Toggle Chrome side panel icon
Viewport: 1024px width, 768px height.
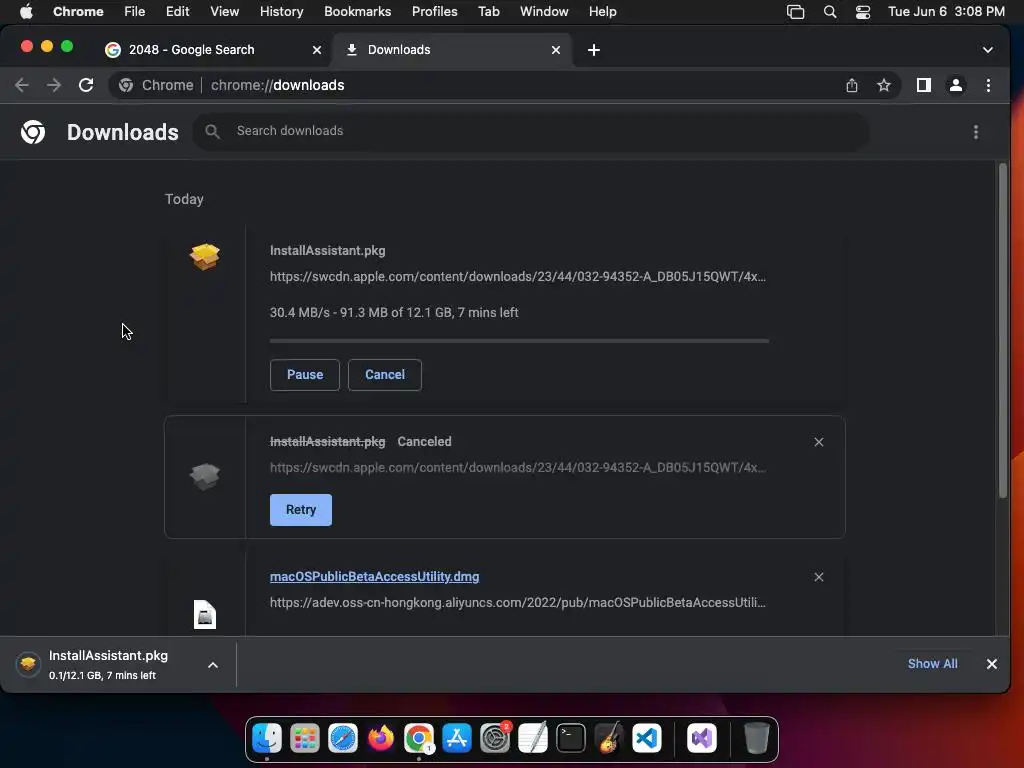tap(923, 85)
